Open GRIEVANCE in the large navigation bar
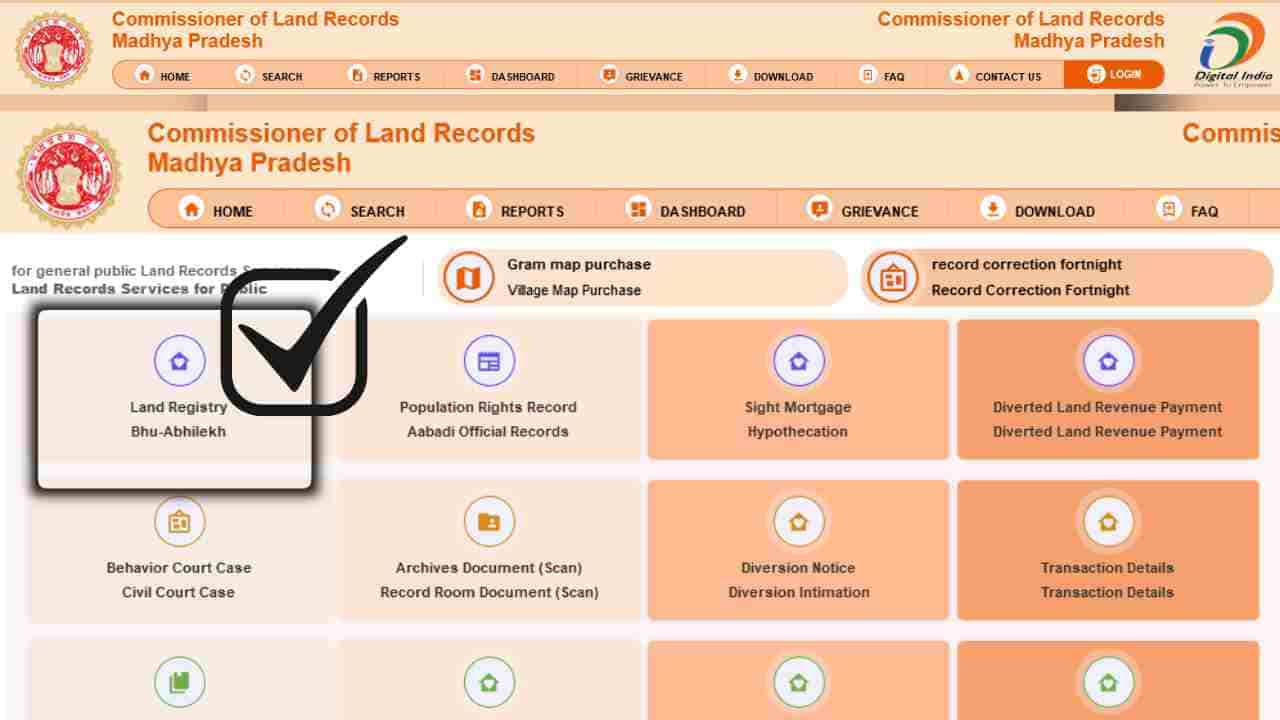This screenshot has height=720, width=1280. 864,211
